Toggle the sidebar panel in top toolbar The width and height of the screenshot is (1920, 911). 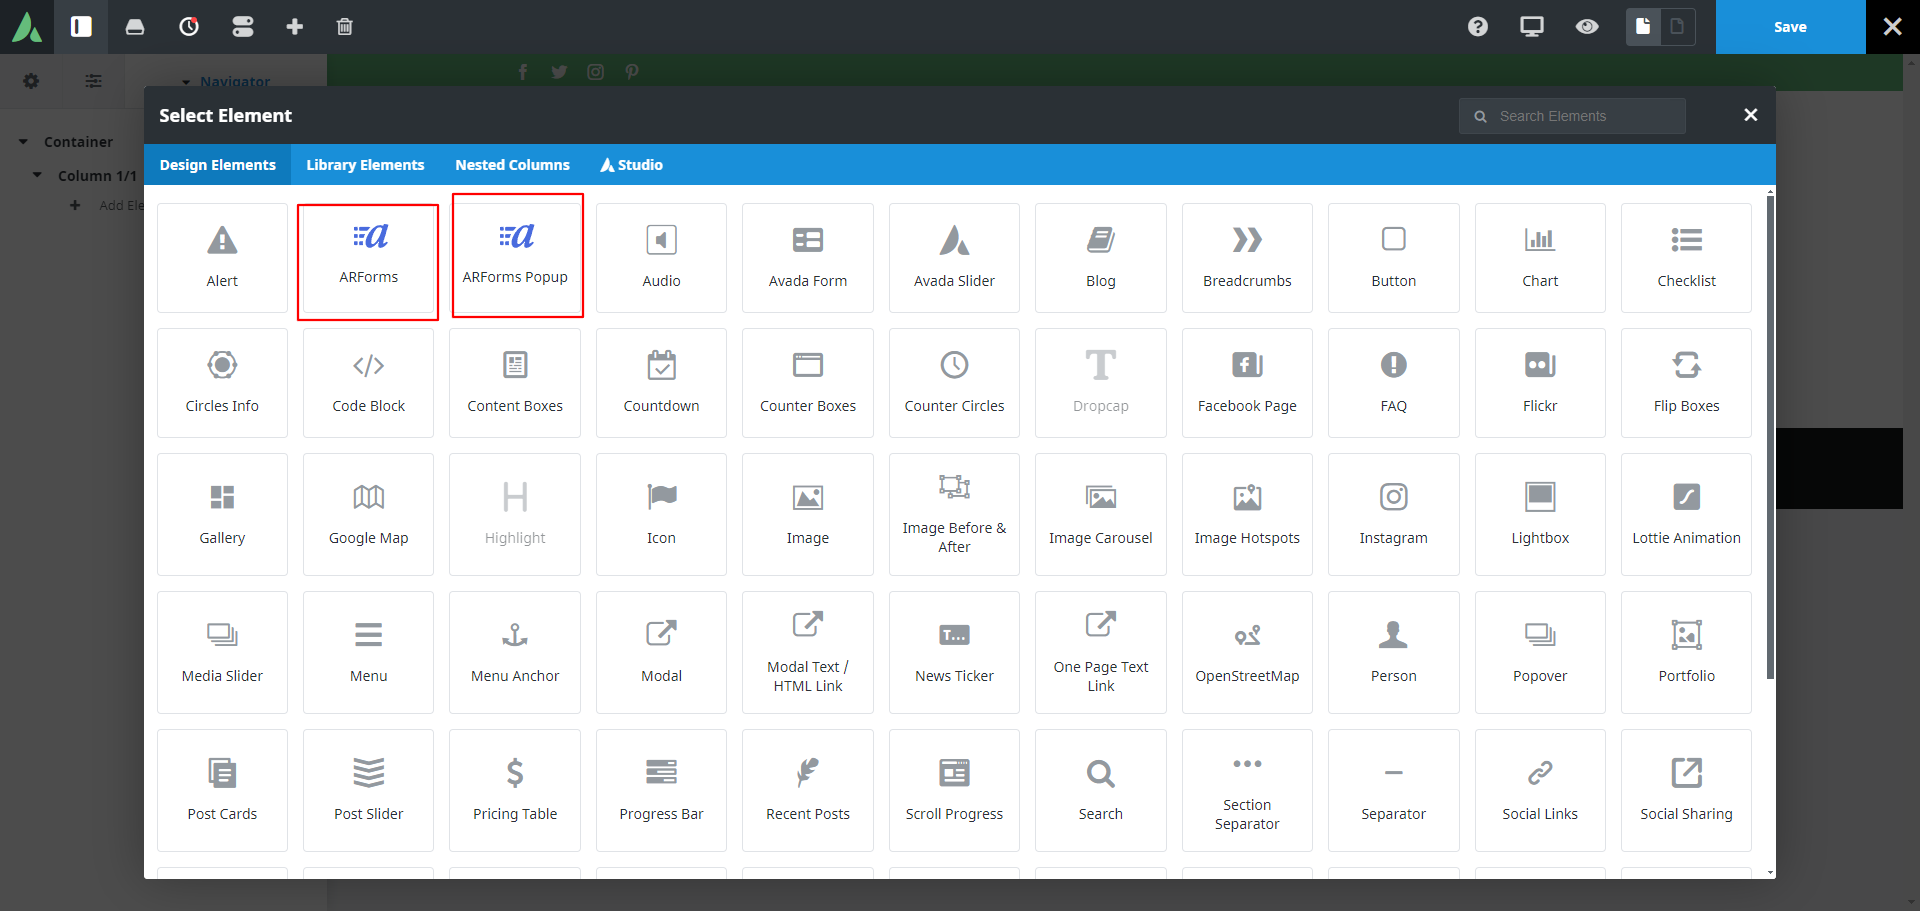click(x=81, y=27)
